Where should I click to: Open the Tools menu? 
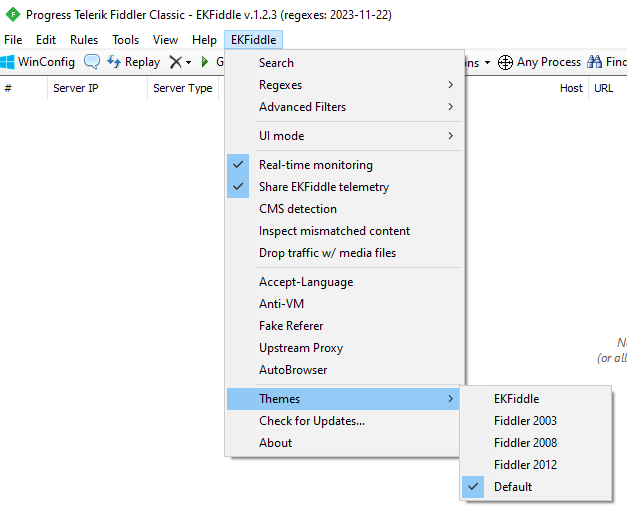[126, 40]
